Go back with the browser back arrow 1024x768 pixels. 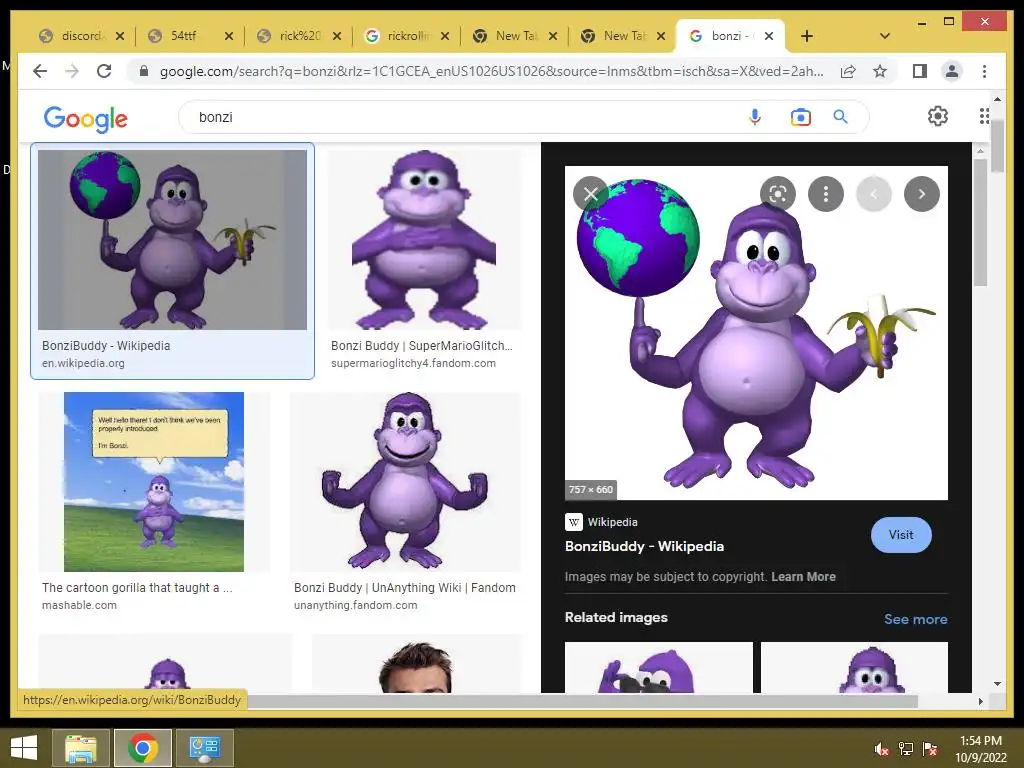[x=40, y=71]
